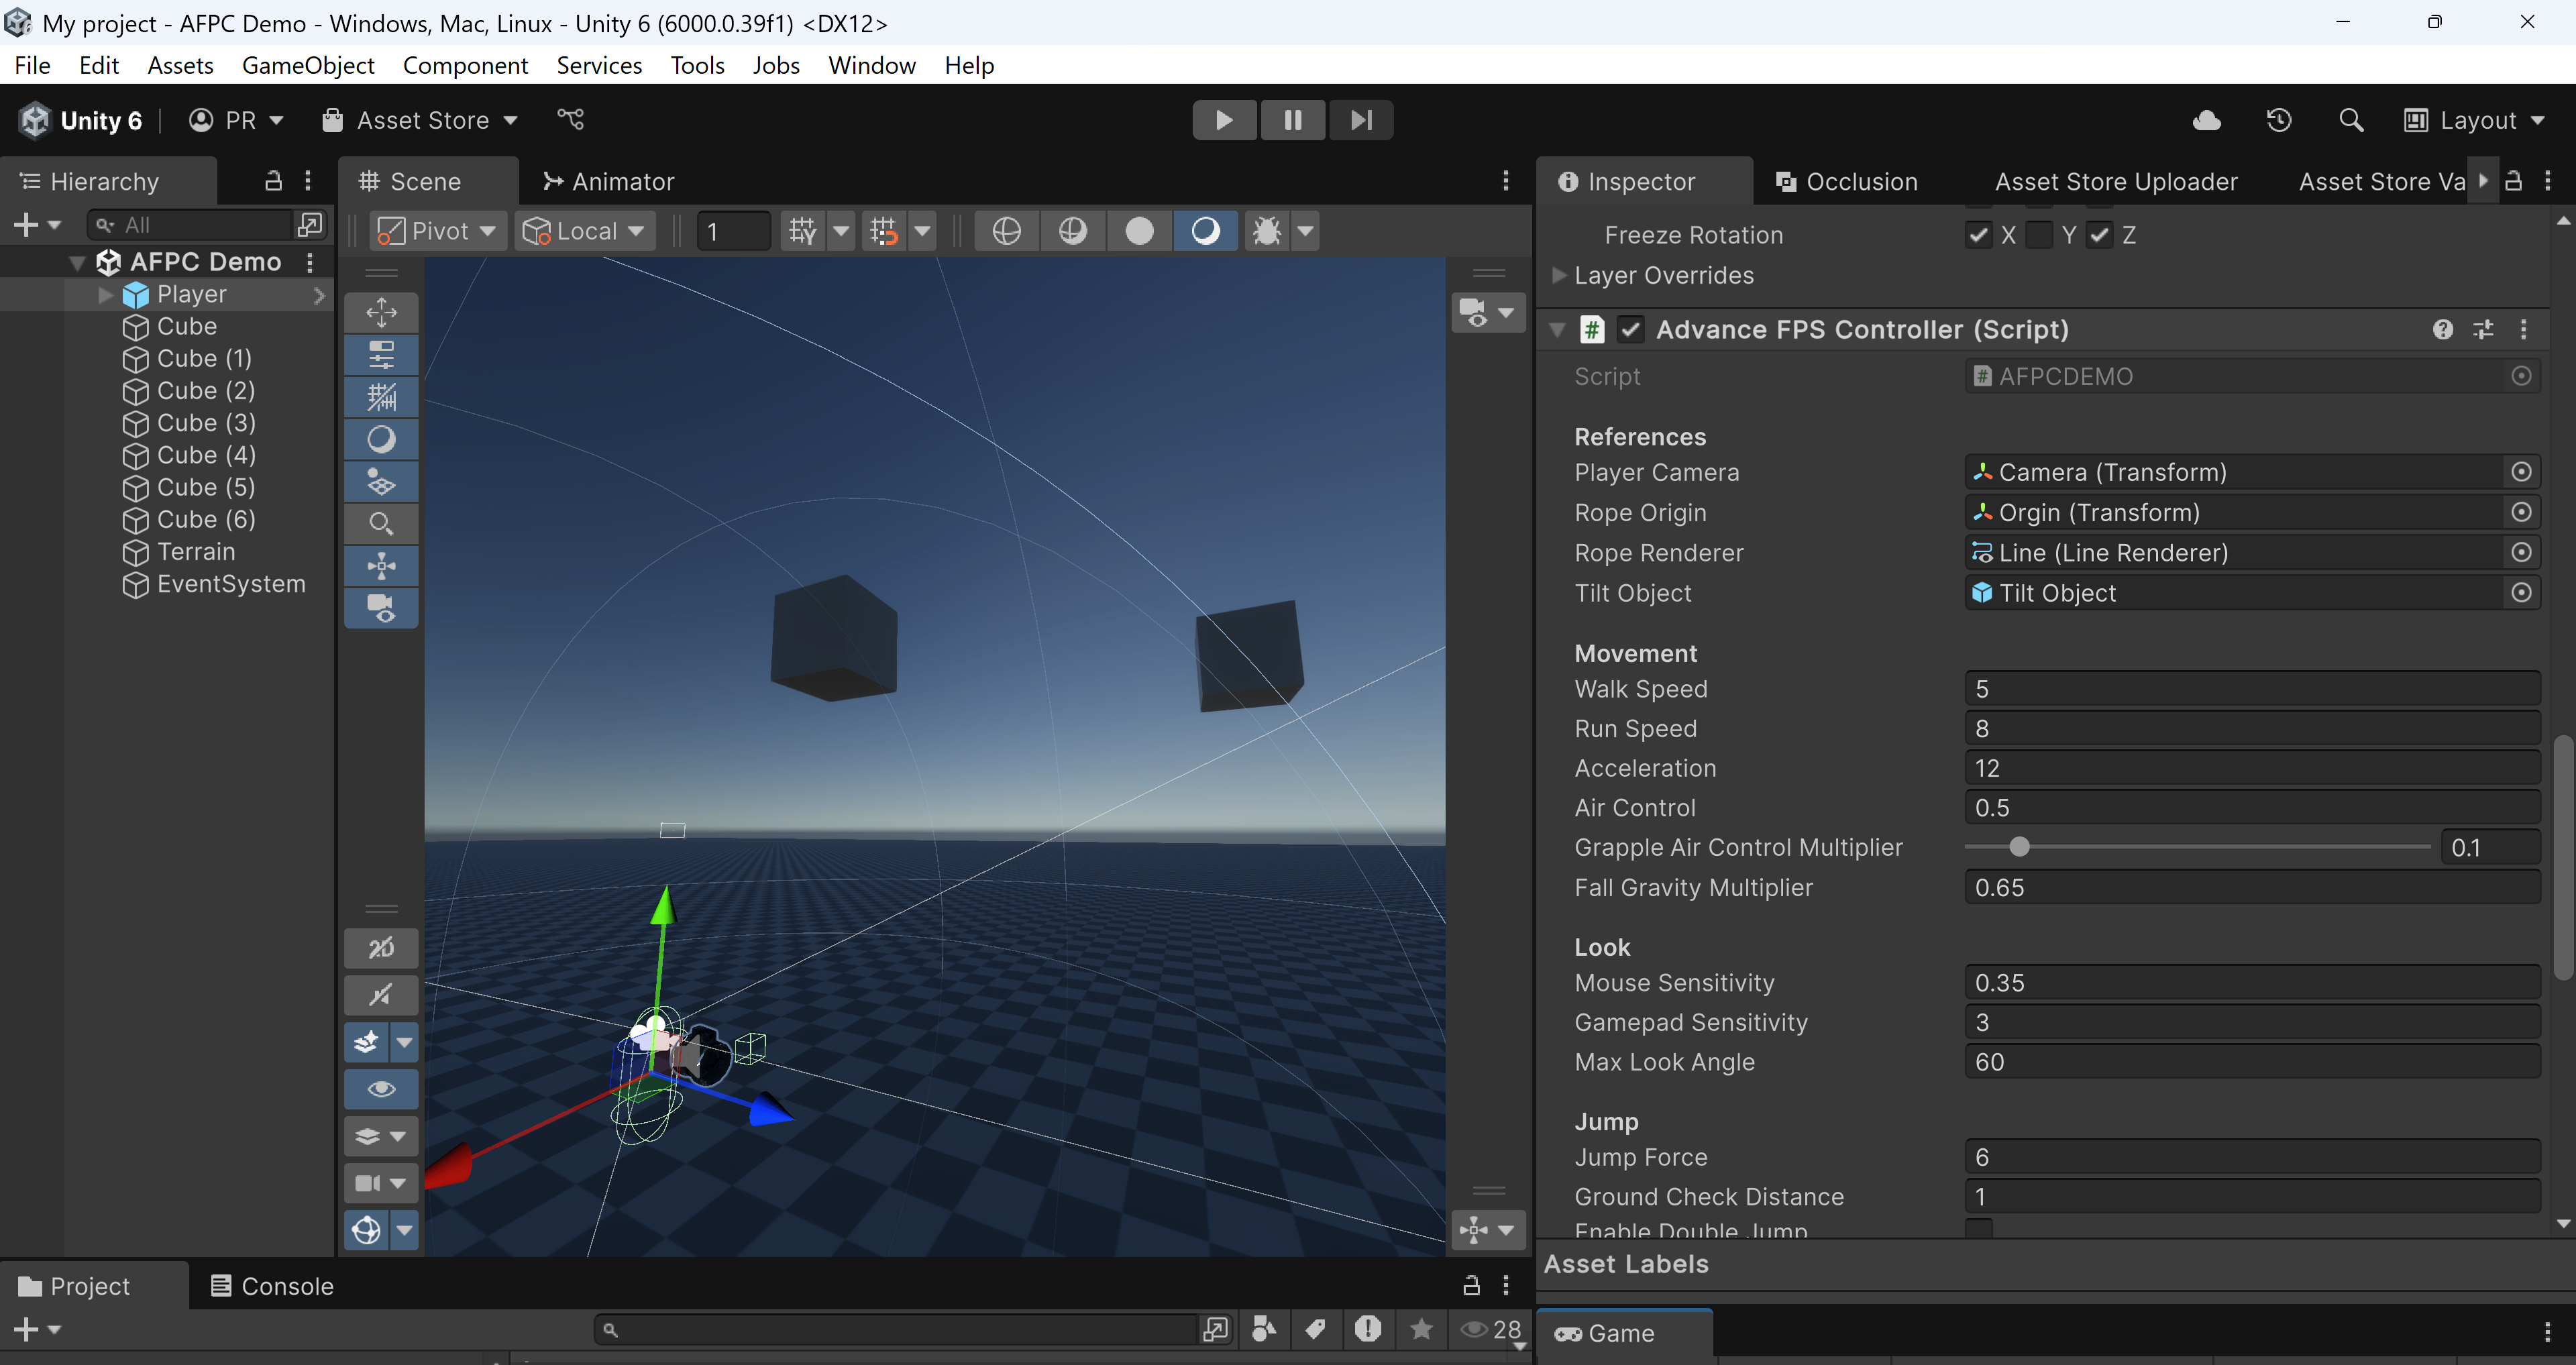This screenshot has height=1365, width=2576.
Task: Lock the Hierarchy panel
Action: pos(273,181)
